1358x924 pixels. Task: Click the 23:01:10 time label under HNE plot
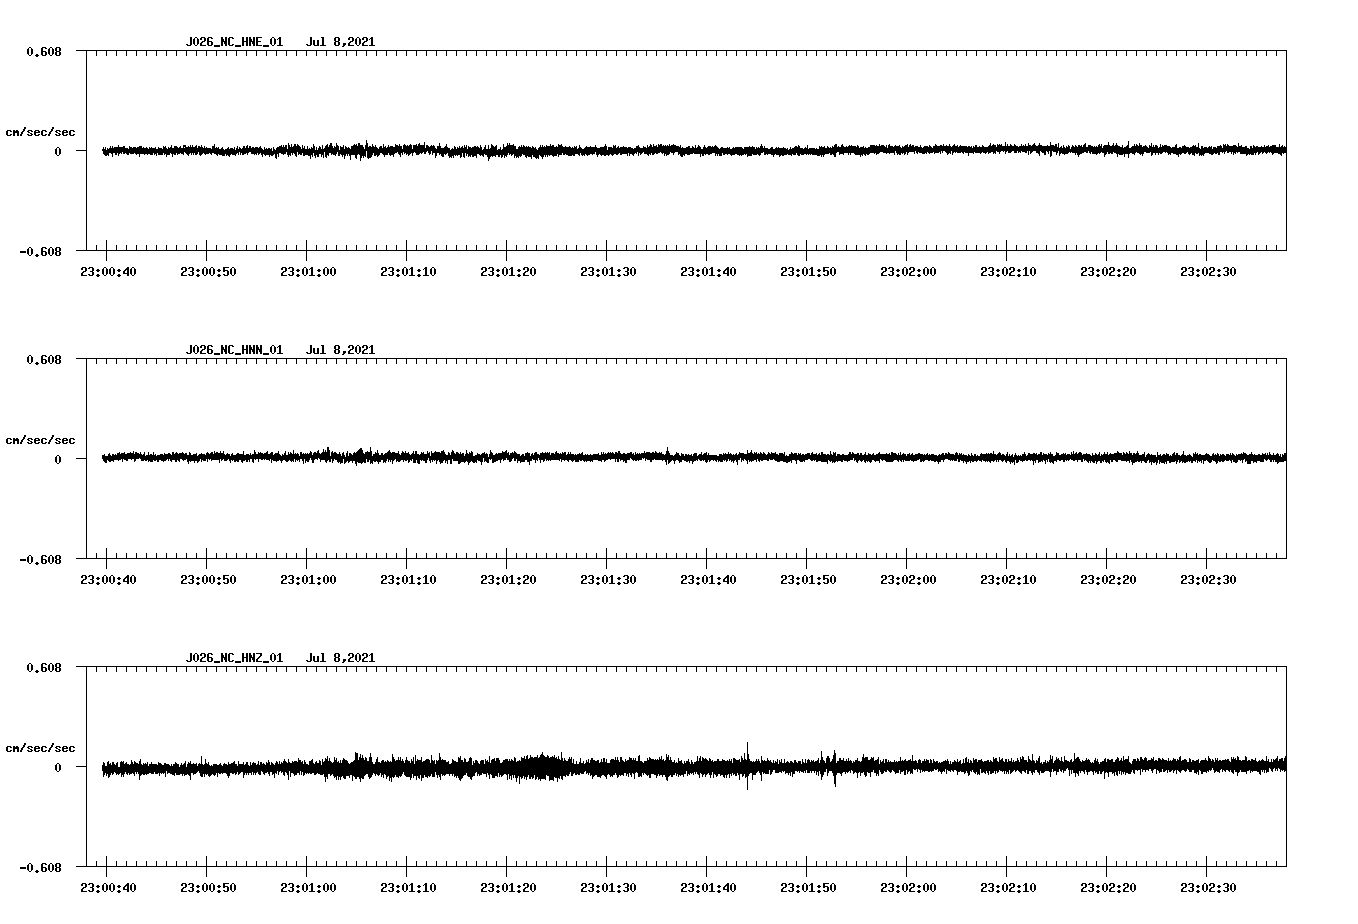tap(408, 272)
